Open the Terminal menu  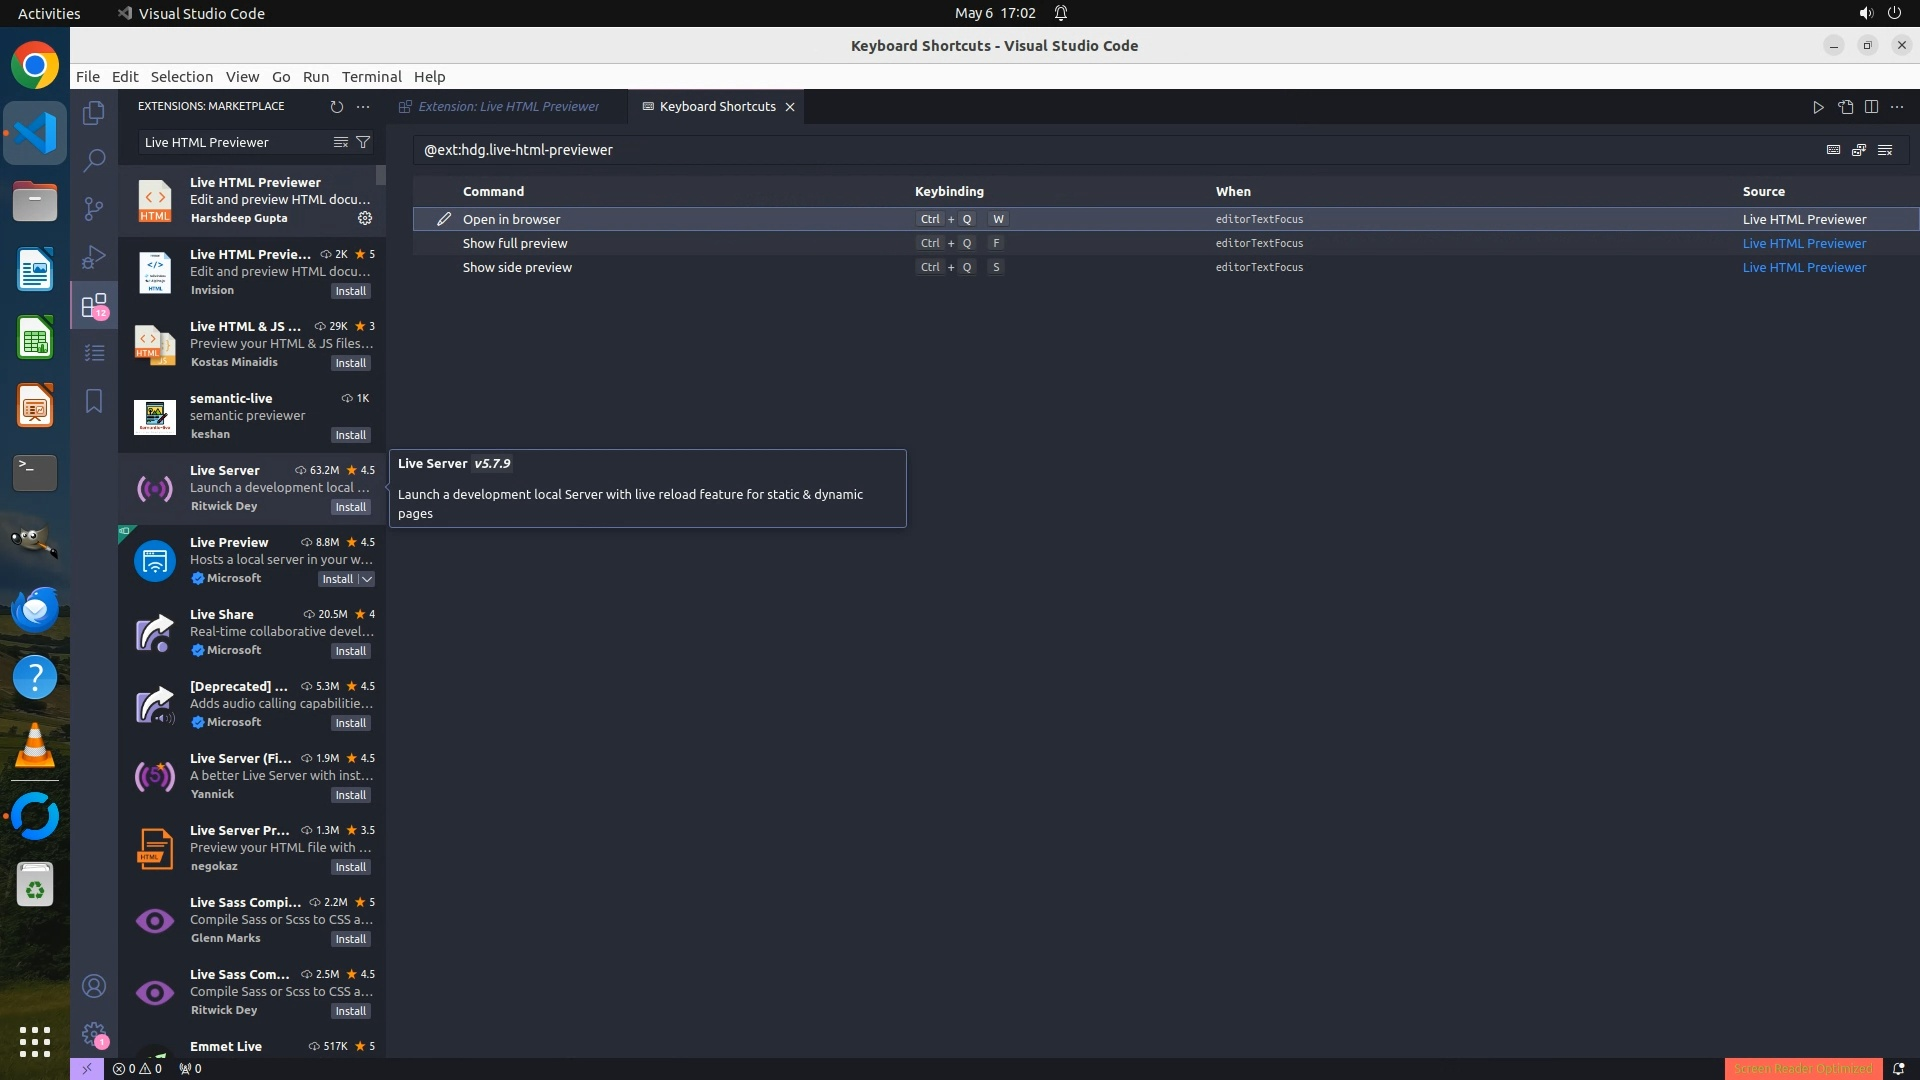click(371, 77)
